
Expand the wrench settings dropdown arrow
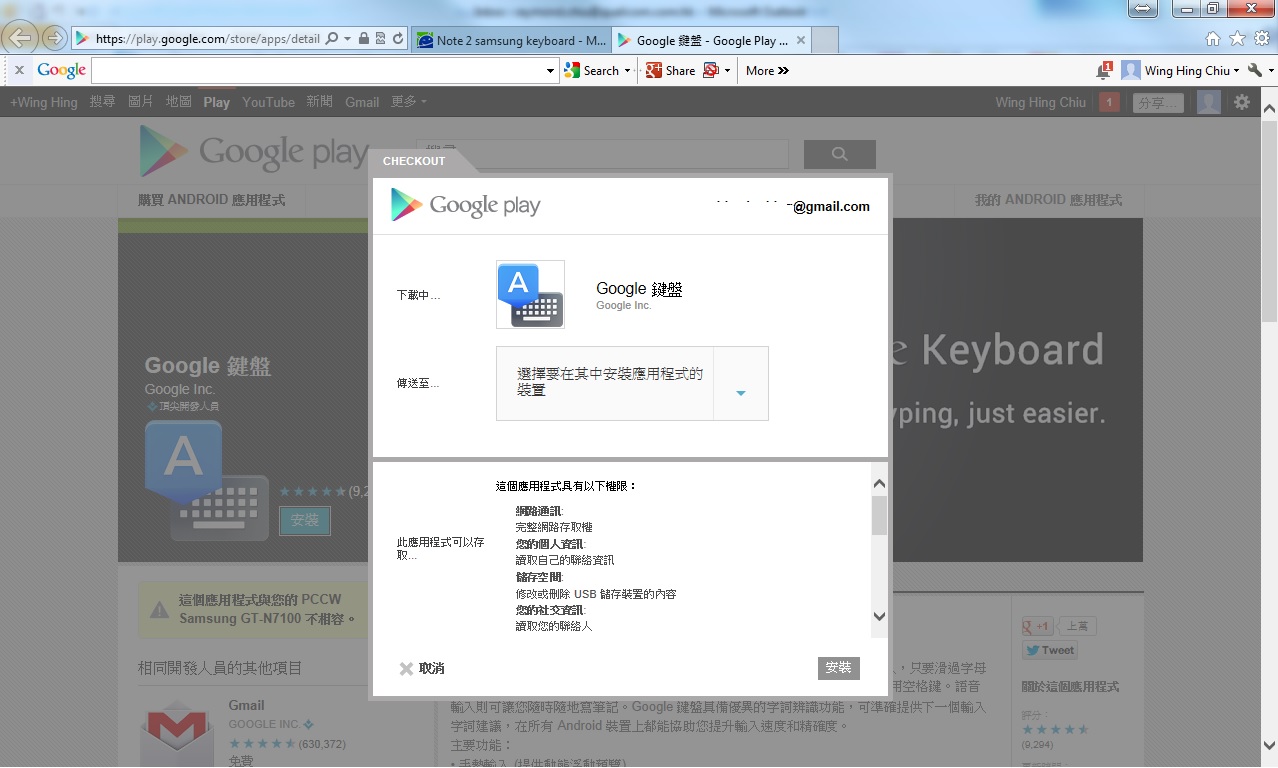(1271, 71)
